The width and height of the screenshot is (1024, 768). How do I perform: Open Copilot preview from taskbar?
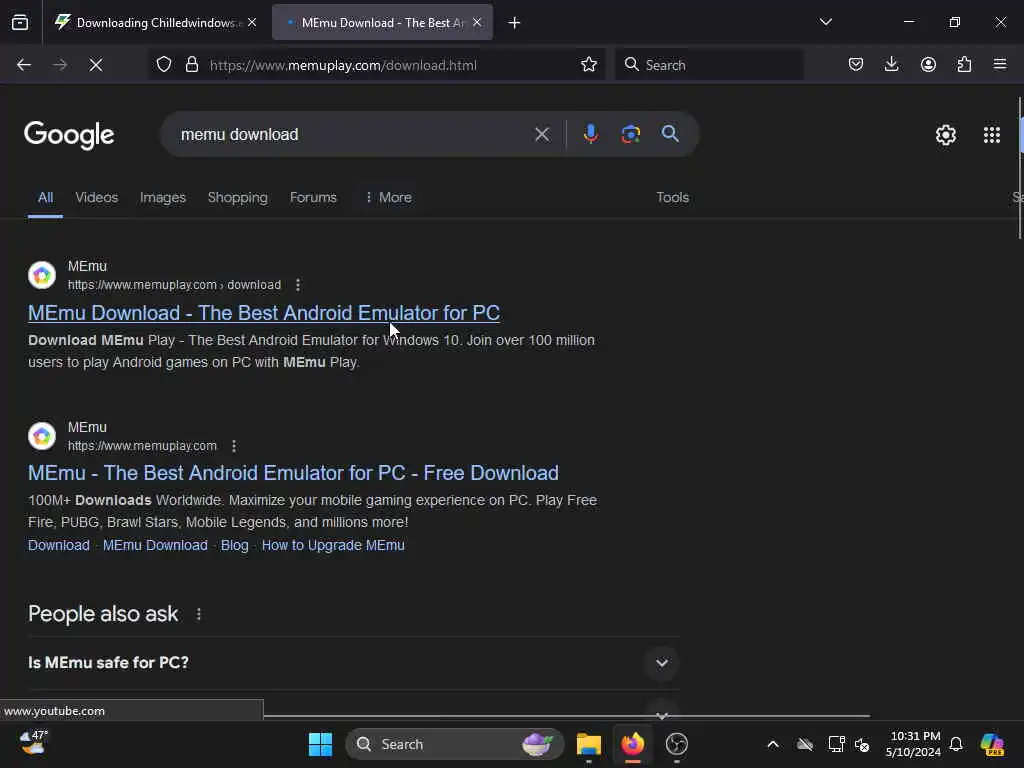[x=992, y=744]
